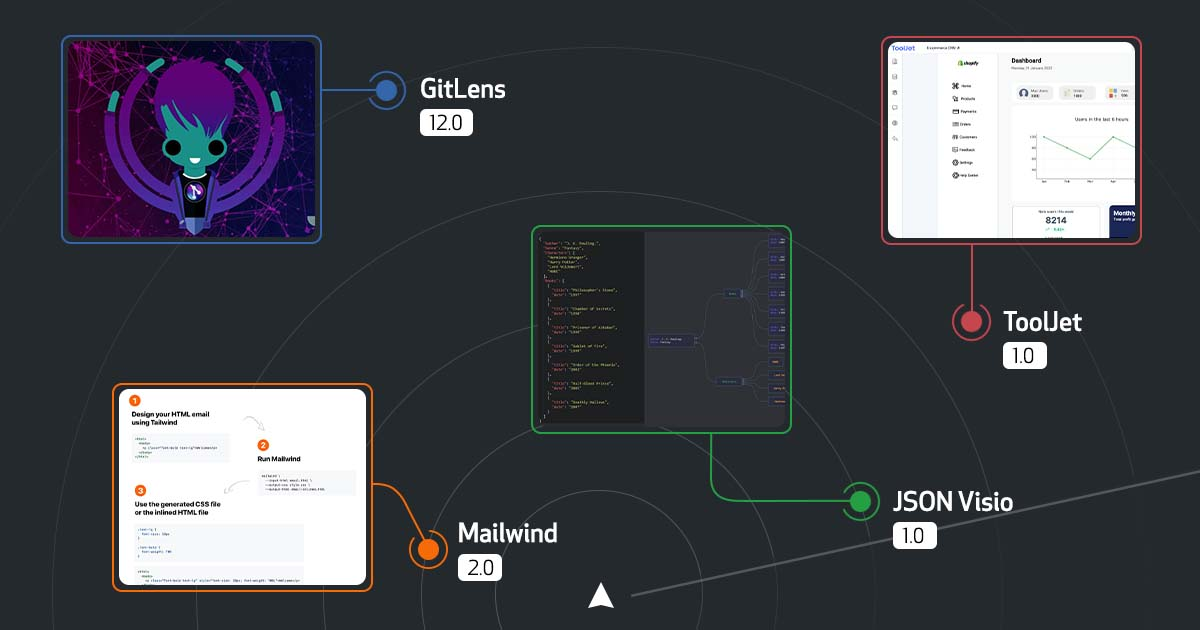Image resolution: width=1200 pixels, height=630 pixels.
Task: Click the GitLens mascot thumbnail
Action: [x=190, y=140]
